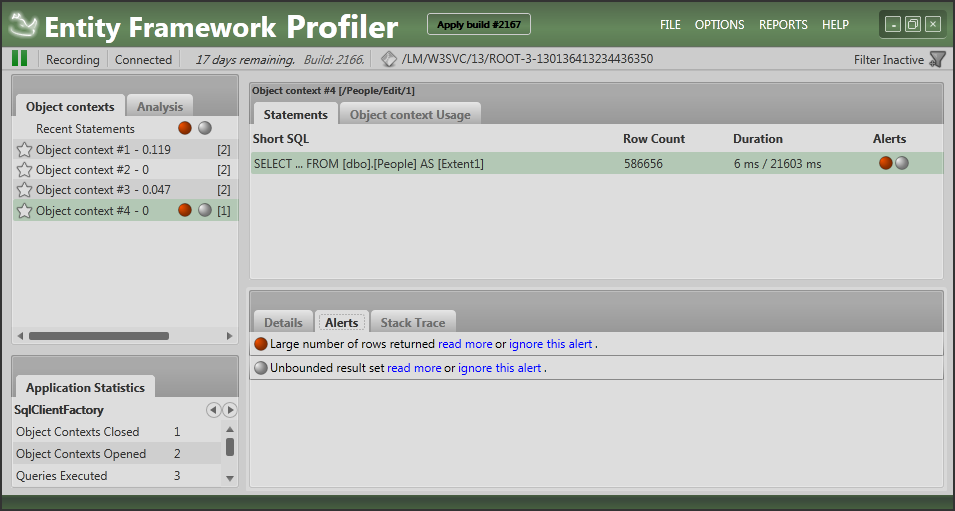Screen dimensions: 955x511
Task: Switch to Object context Usage tab
Action: coord(410,115)
